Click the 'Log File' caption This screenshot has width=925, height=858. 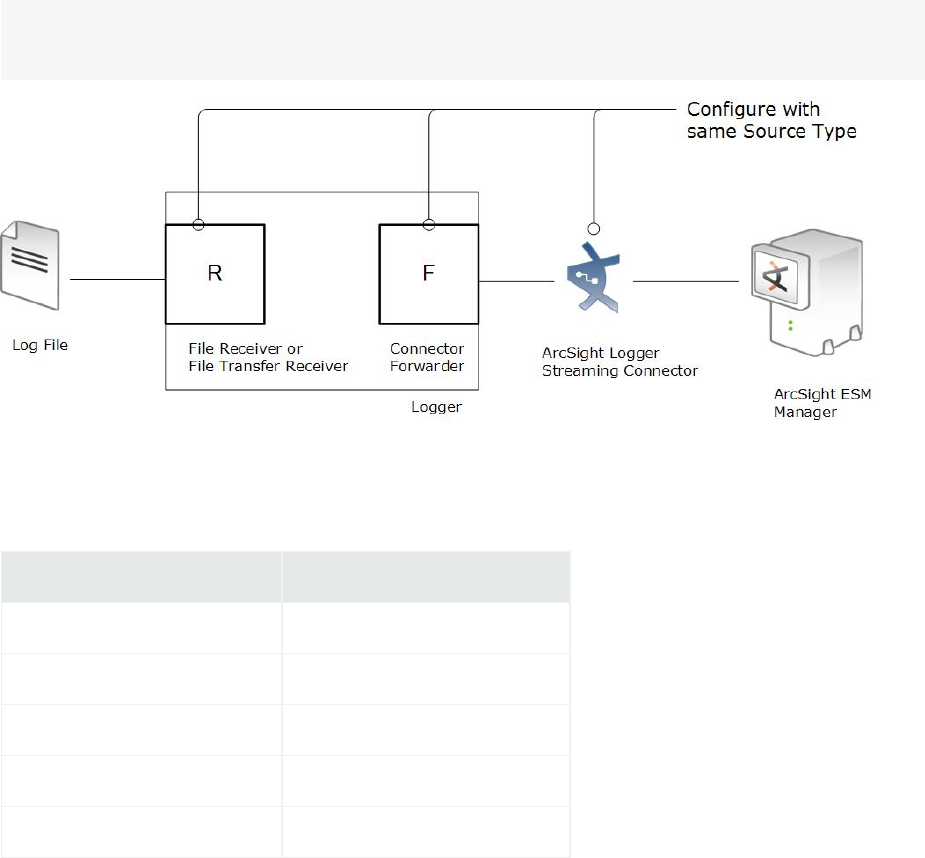40,345
